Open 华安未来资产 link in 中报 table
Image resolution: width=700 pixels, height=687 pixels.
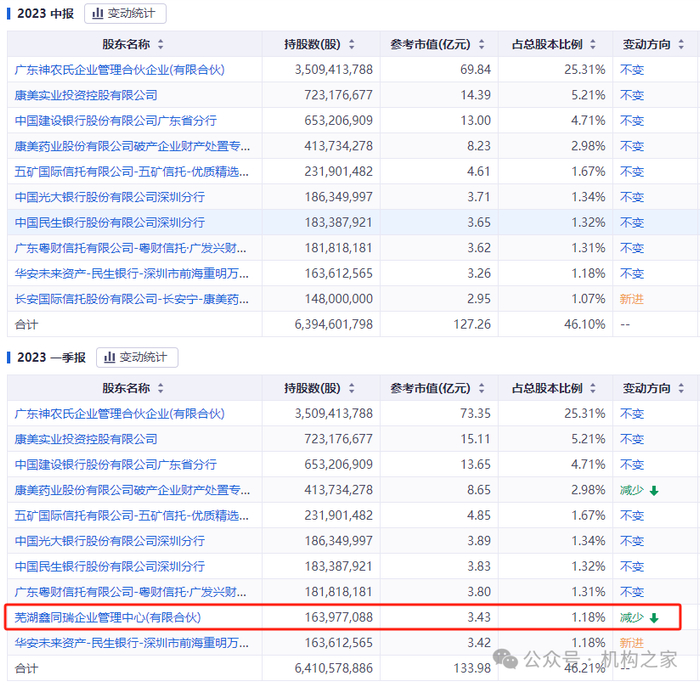(x=132, y=273)
